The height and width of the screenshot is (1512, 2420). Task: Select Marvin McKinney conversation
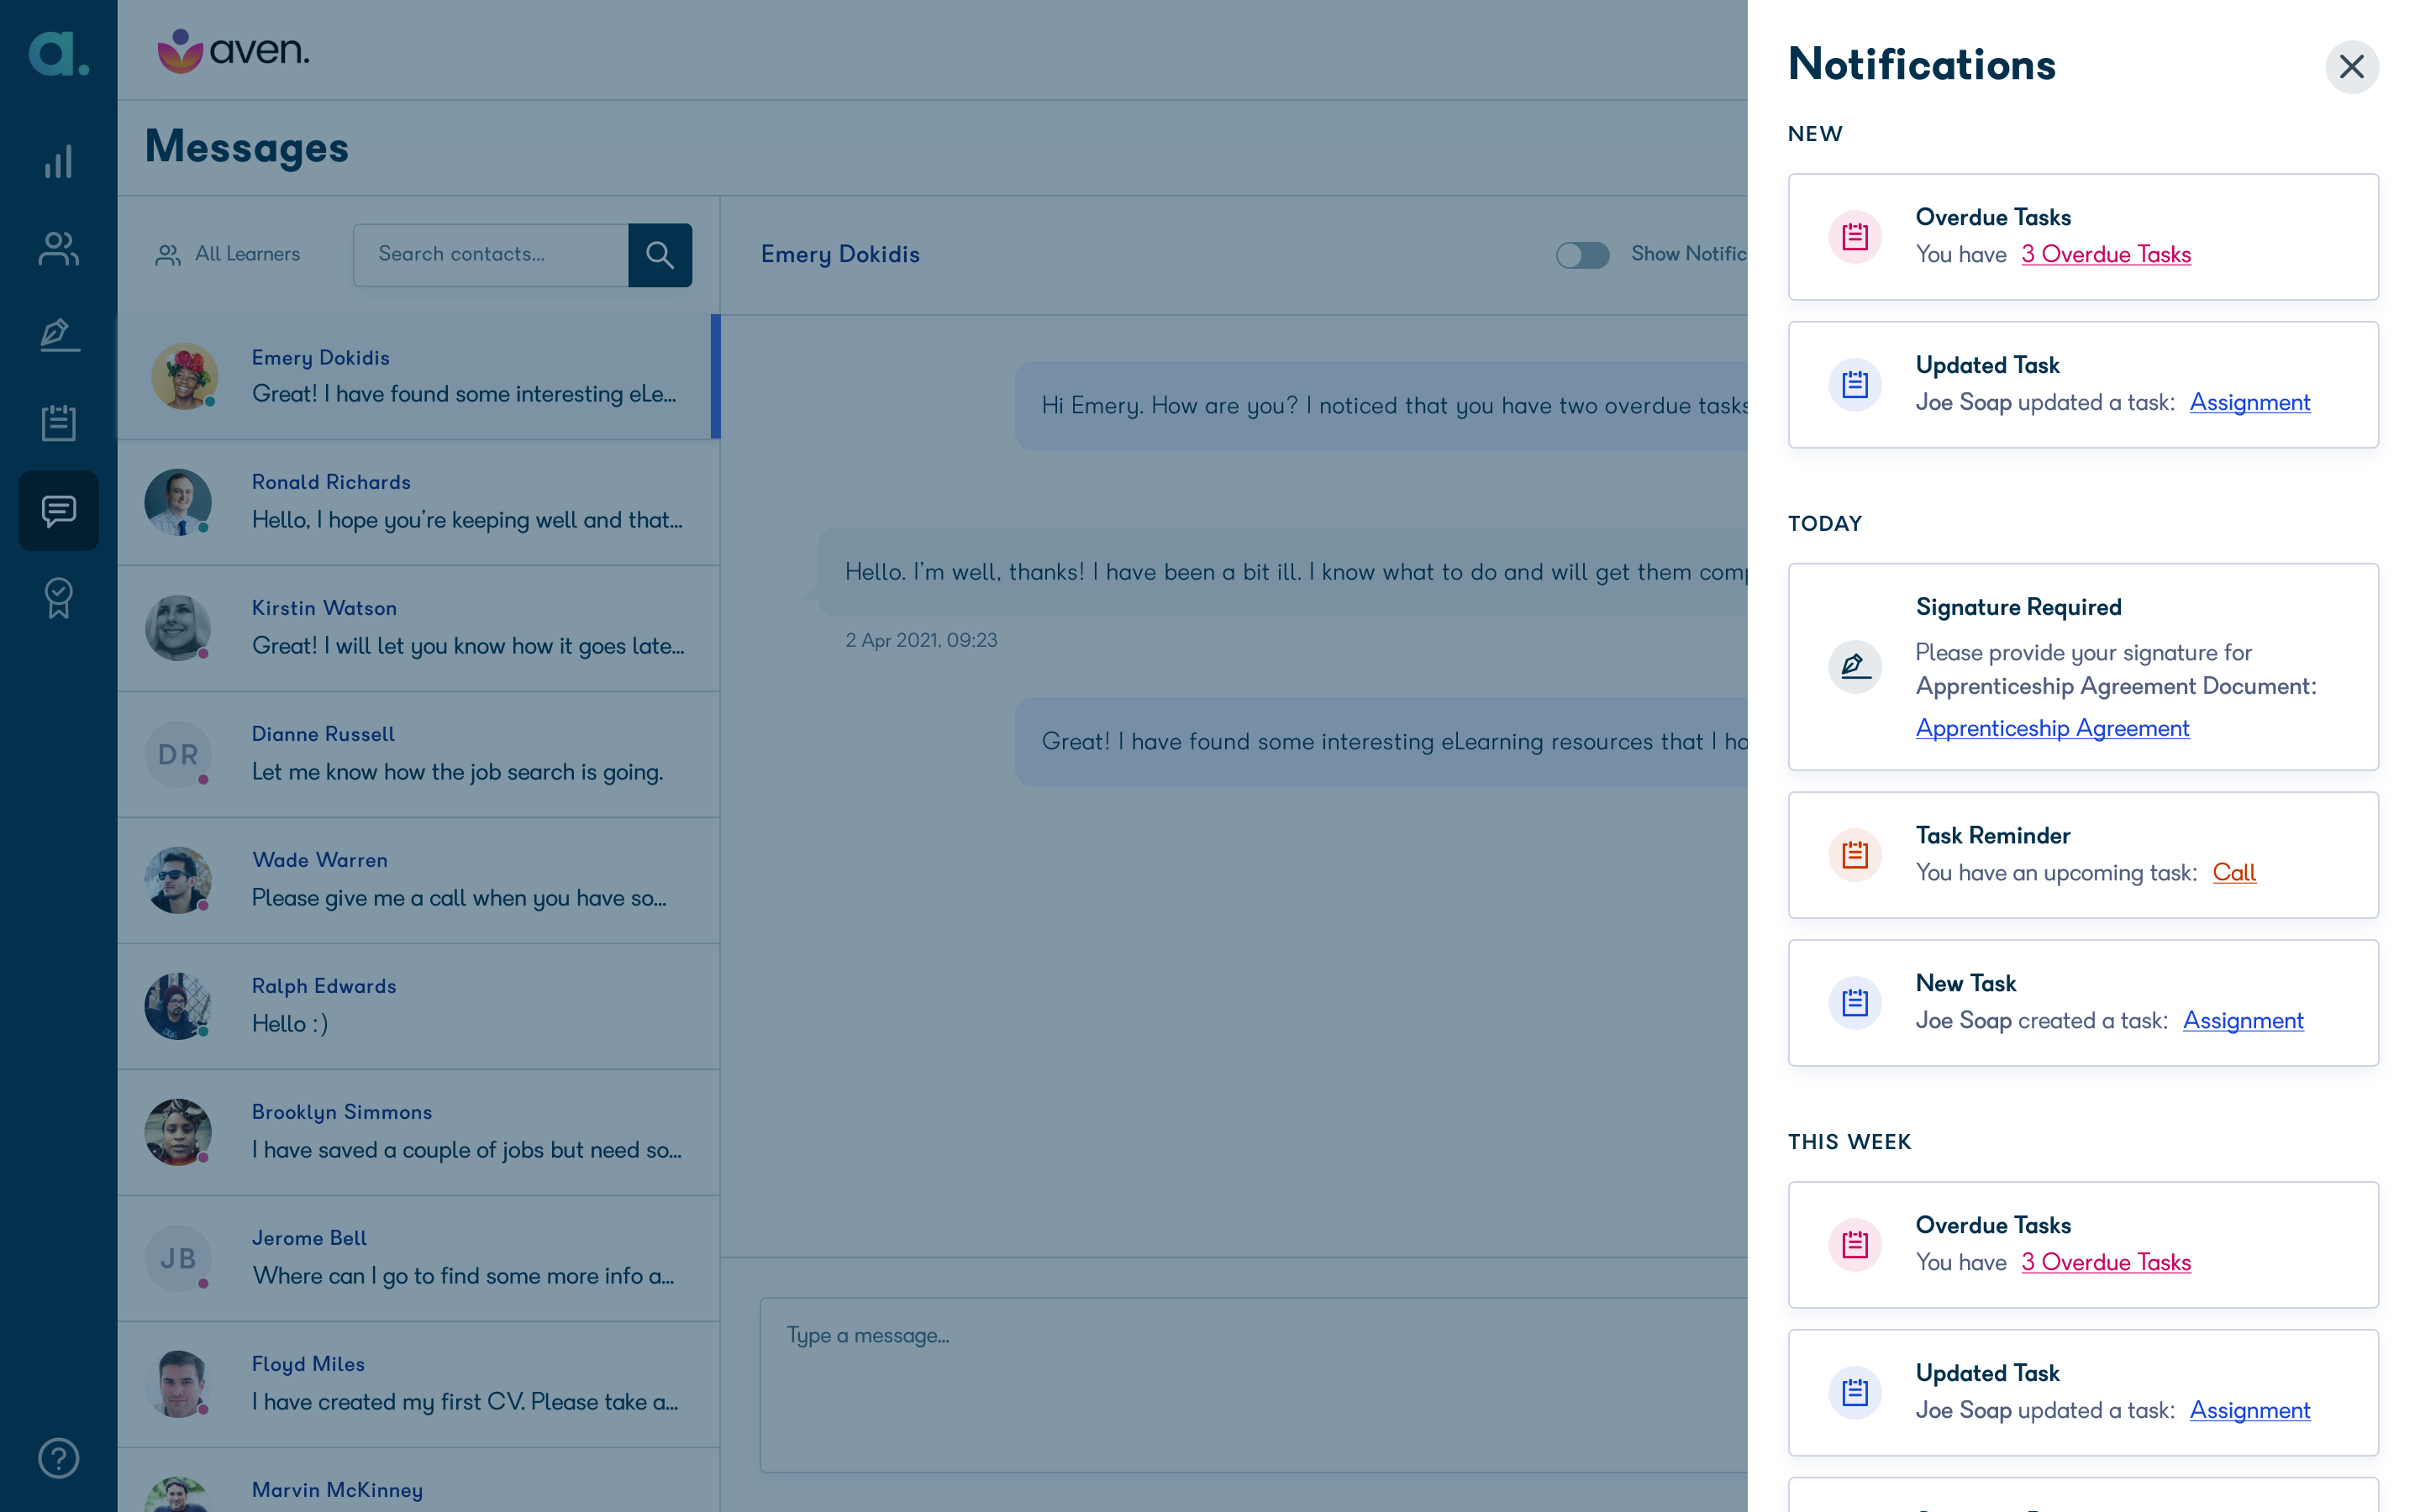(418, 1481)
